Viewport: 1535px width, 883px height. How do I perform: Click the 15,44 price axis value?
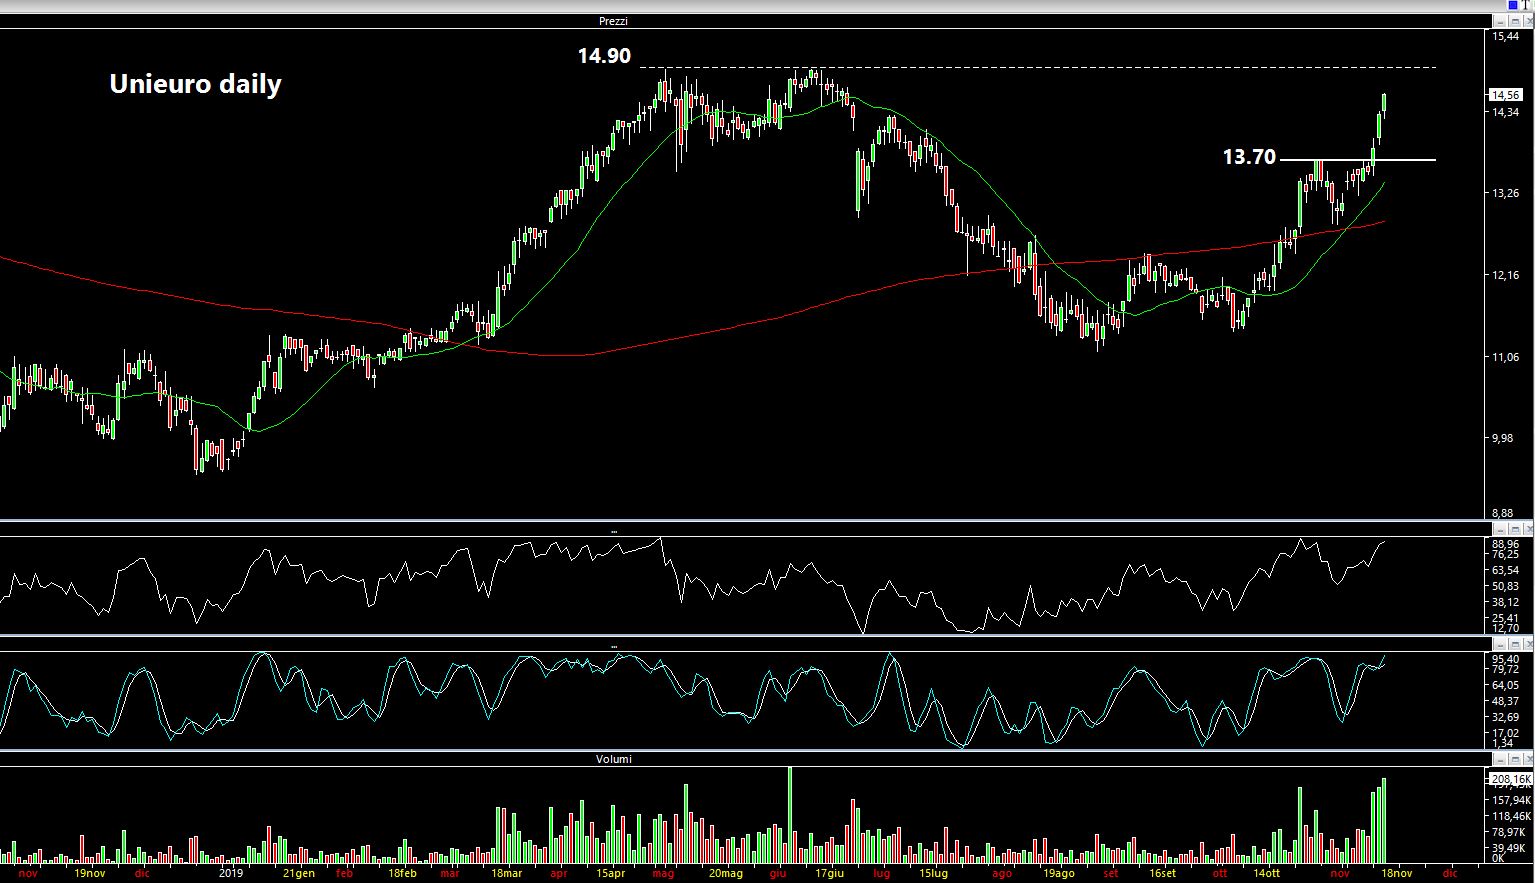pos(1506,36)
